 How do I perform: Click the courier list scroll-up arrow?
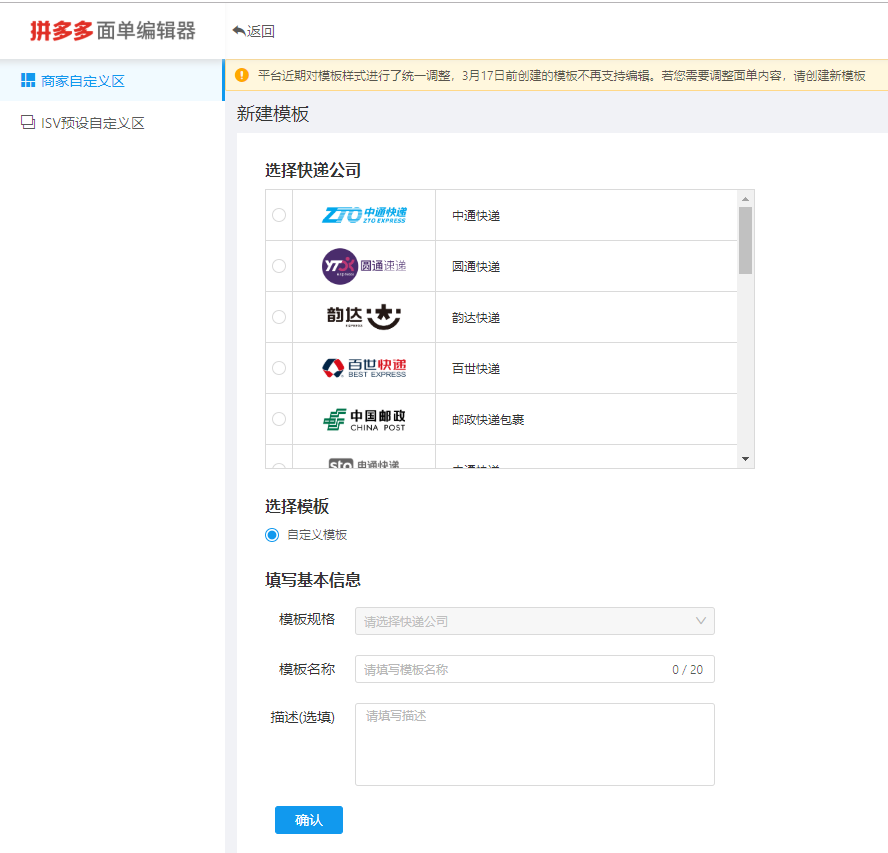coord(745,199)
